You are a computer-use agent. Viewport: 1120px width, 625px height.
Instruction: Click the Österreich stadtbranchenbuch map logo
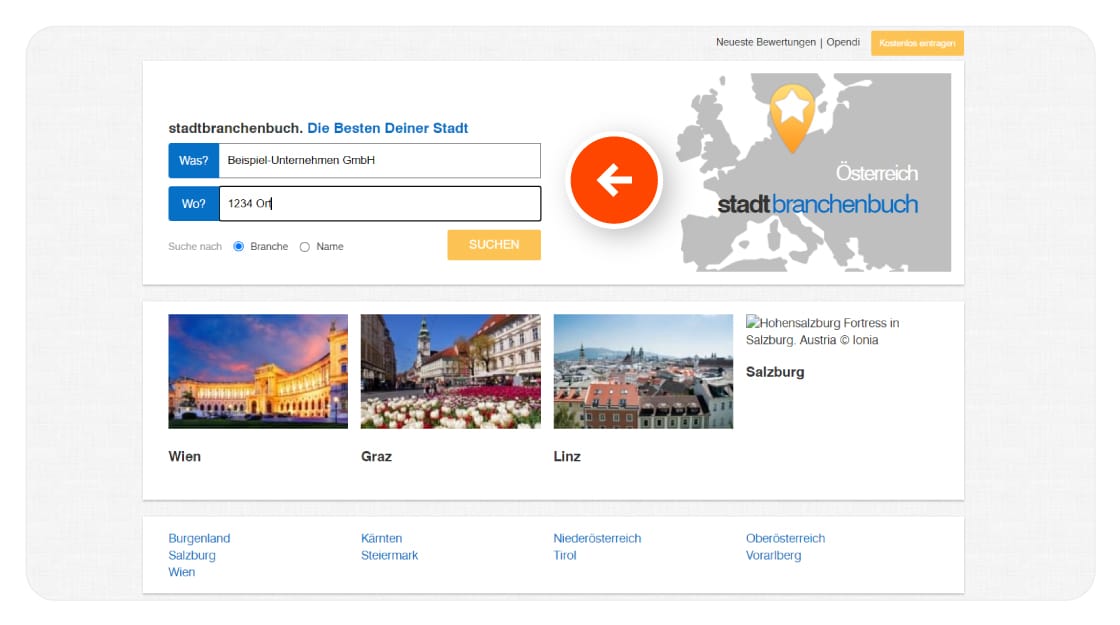[x=813, y=172]
